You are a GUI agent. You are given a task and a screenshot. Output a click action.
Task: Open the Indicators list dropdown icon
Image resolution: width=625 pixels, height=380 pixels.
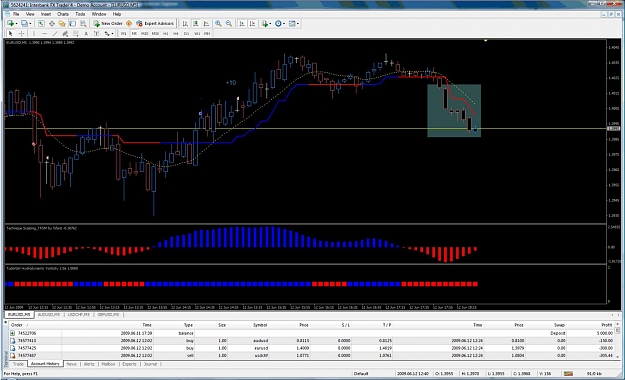[265, 24]
